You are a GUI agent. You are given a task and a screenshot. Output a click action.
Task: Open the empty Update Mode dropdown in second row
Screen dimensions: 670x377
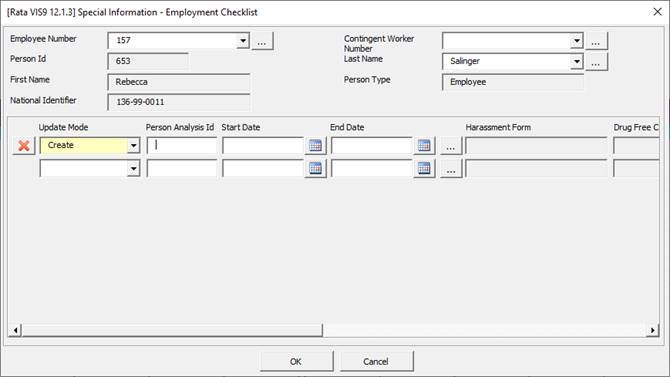pyautogui.click(x=133, y=168)
